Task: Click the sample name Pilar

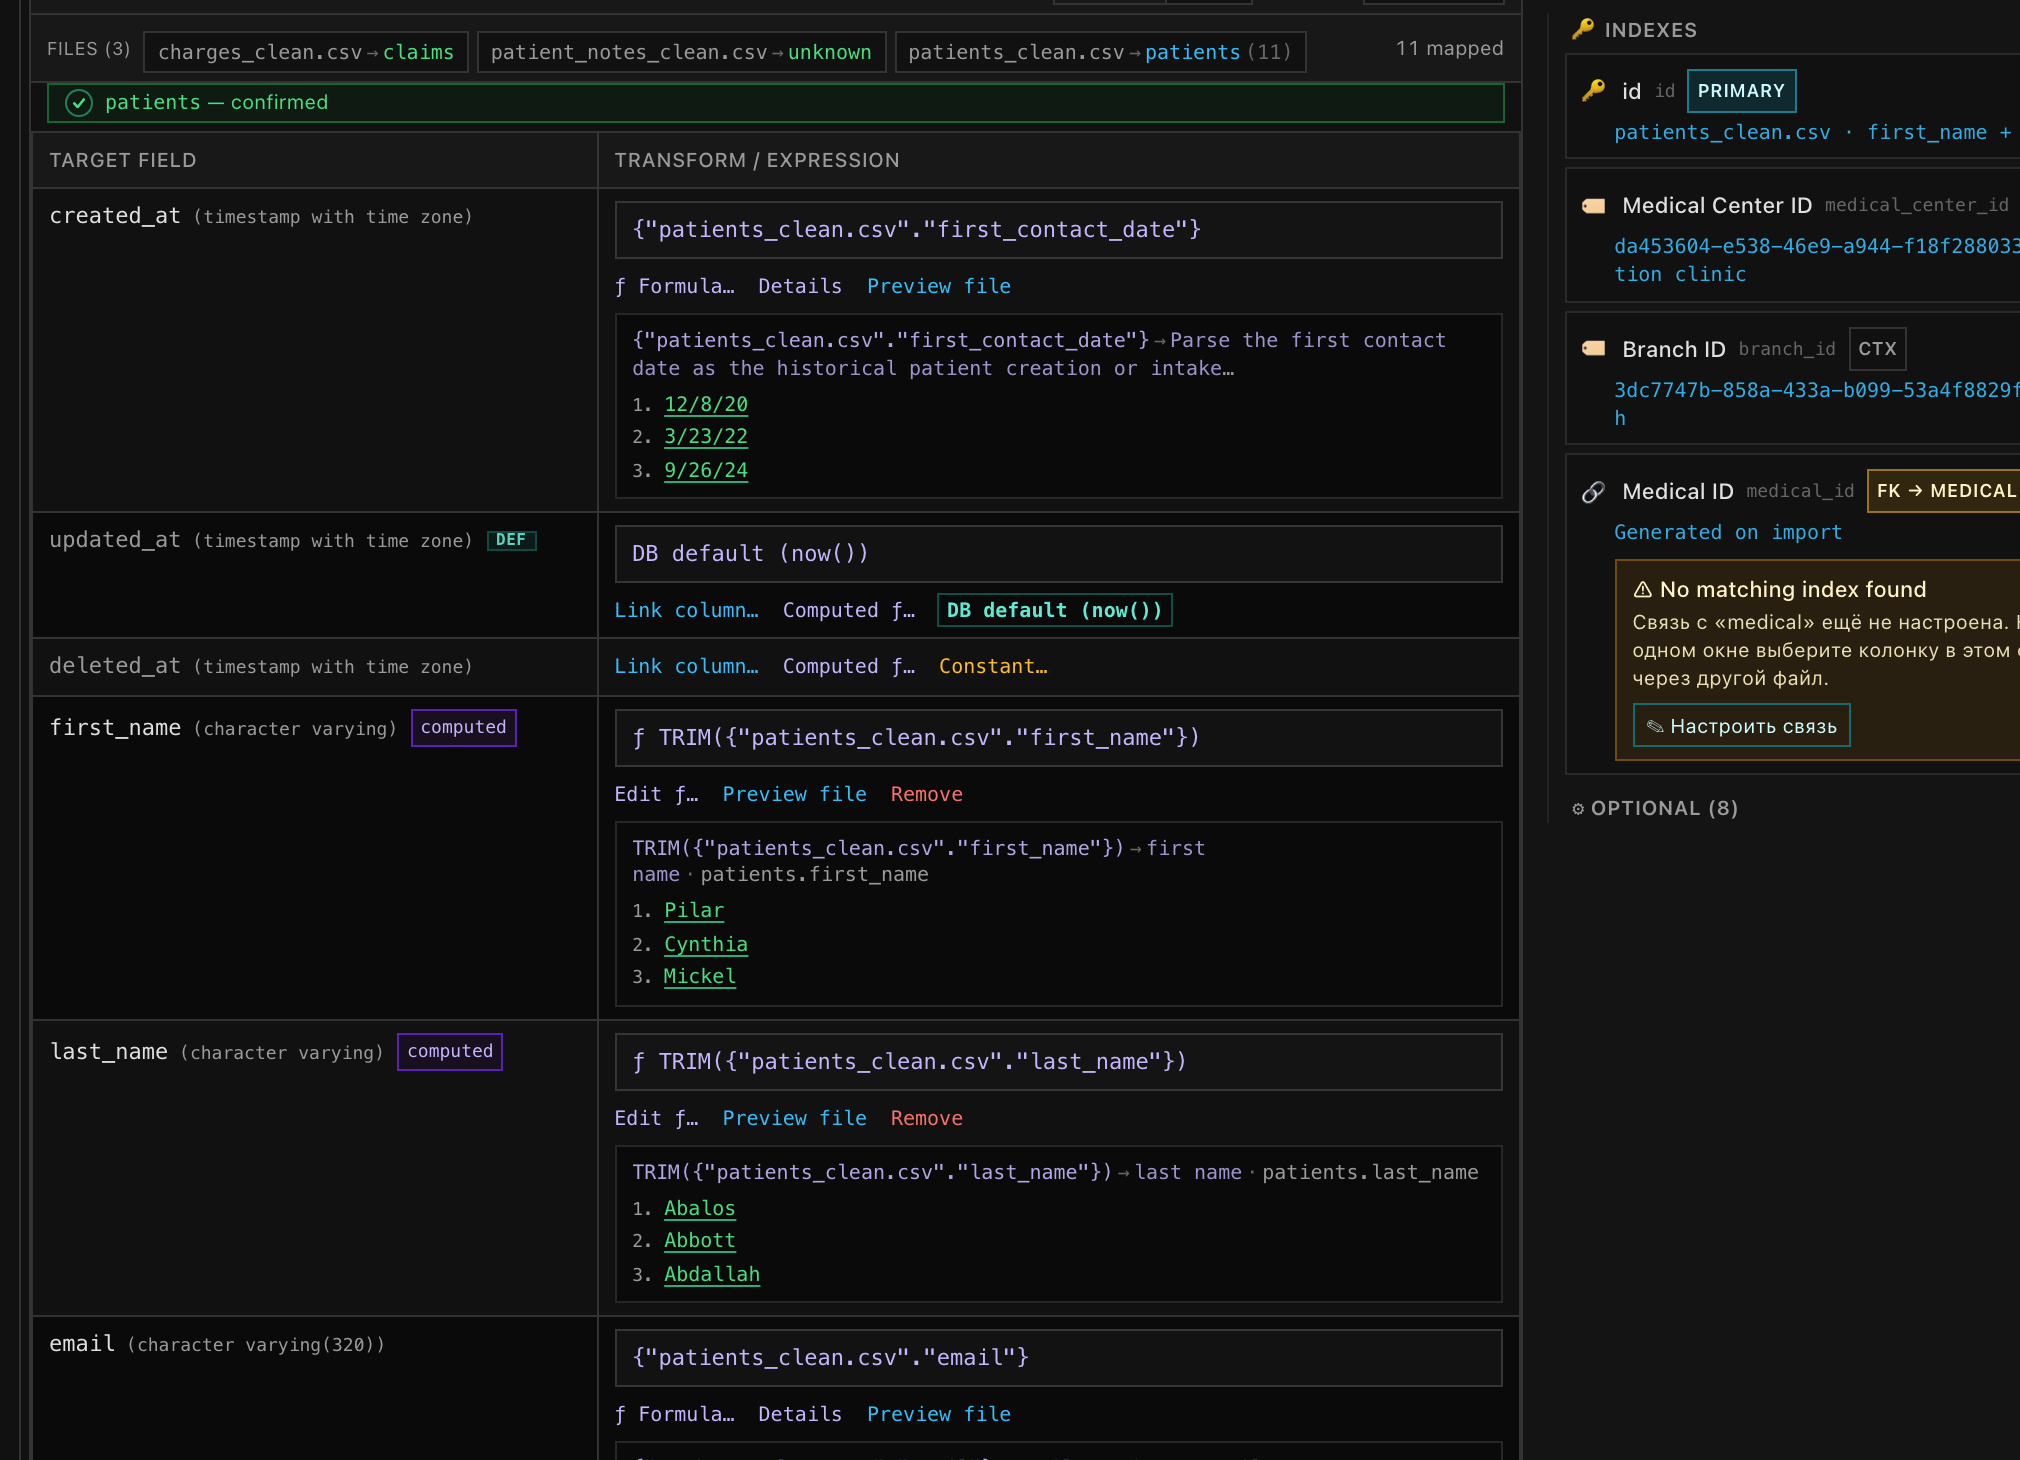Action: tap(694, 910)
